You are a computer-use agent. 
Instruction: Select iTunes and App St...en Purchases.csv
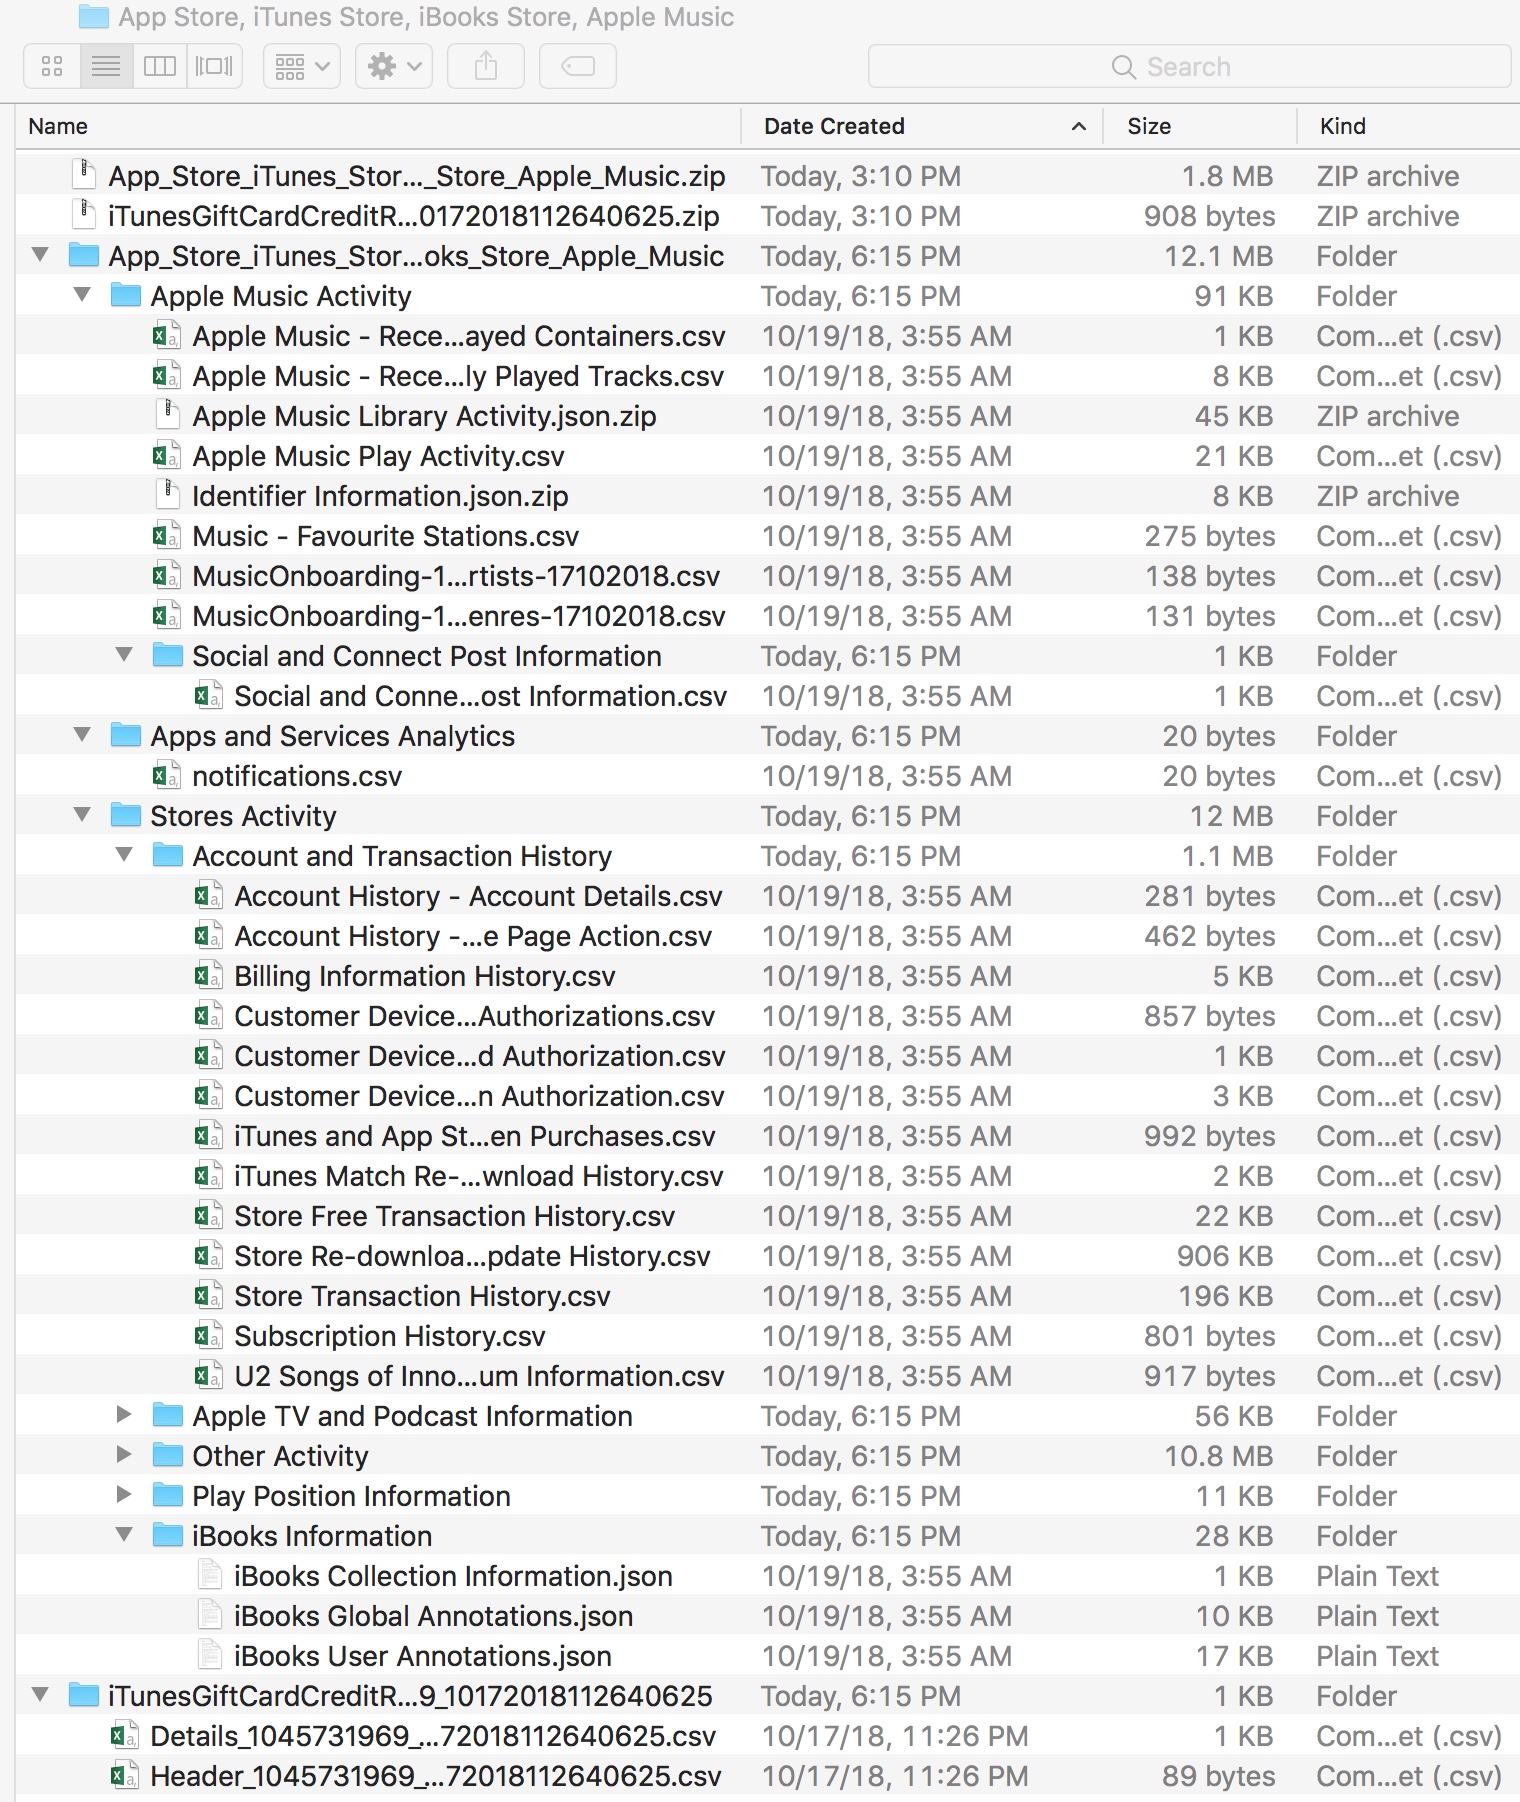point(475,1136)
